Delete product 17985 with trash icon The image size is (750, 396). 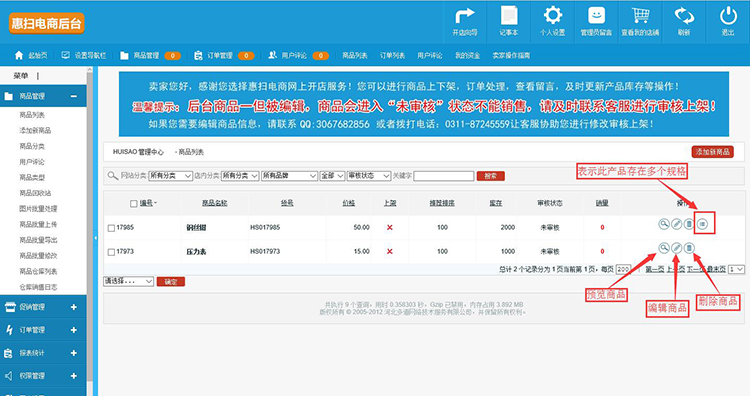(689, 224)
